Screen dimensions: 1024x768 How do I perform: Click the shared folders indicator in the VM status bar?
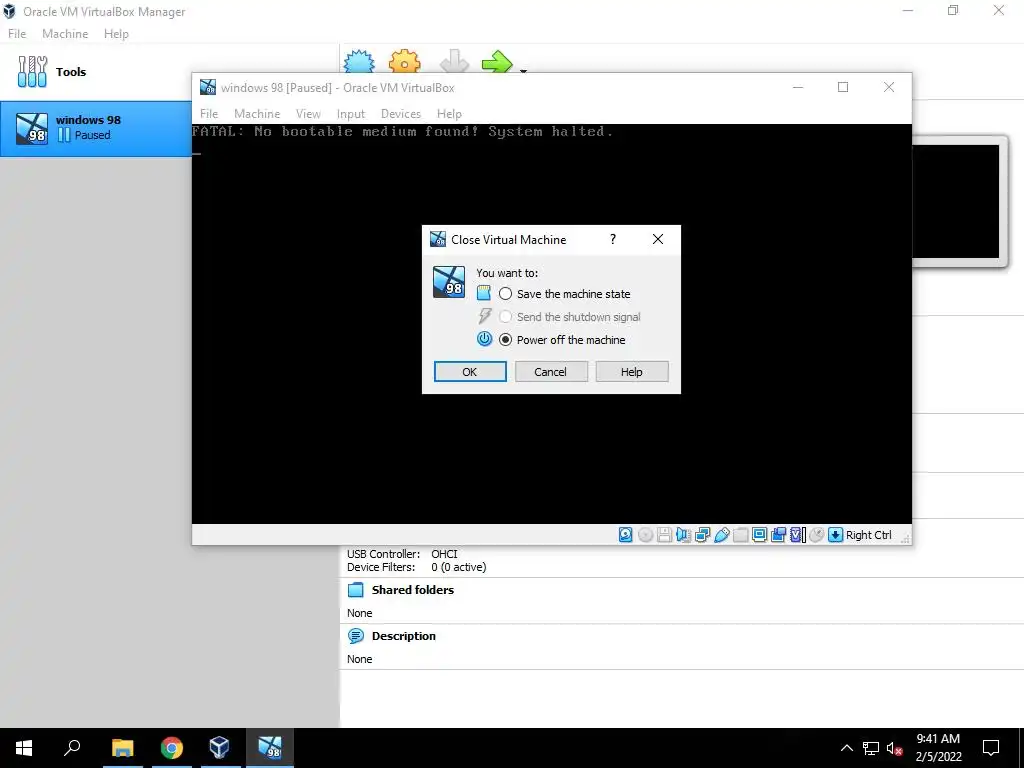click(x=741, y=535)
